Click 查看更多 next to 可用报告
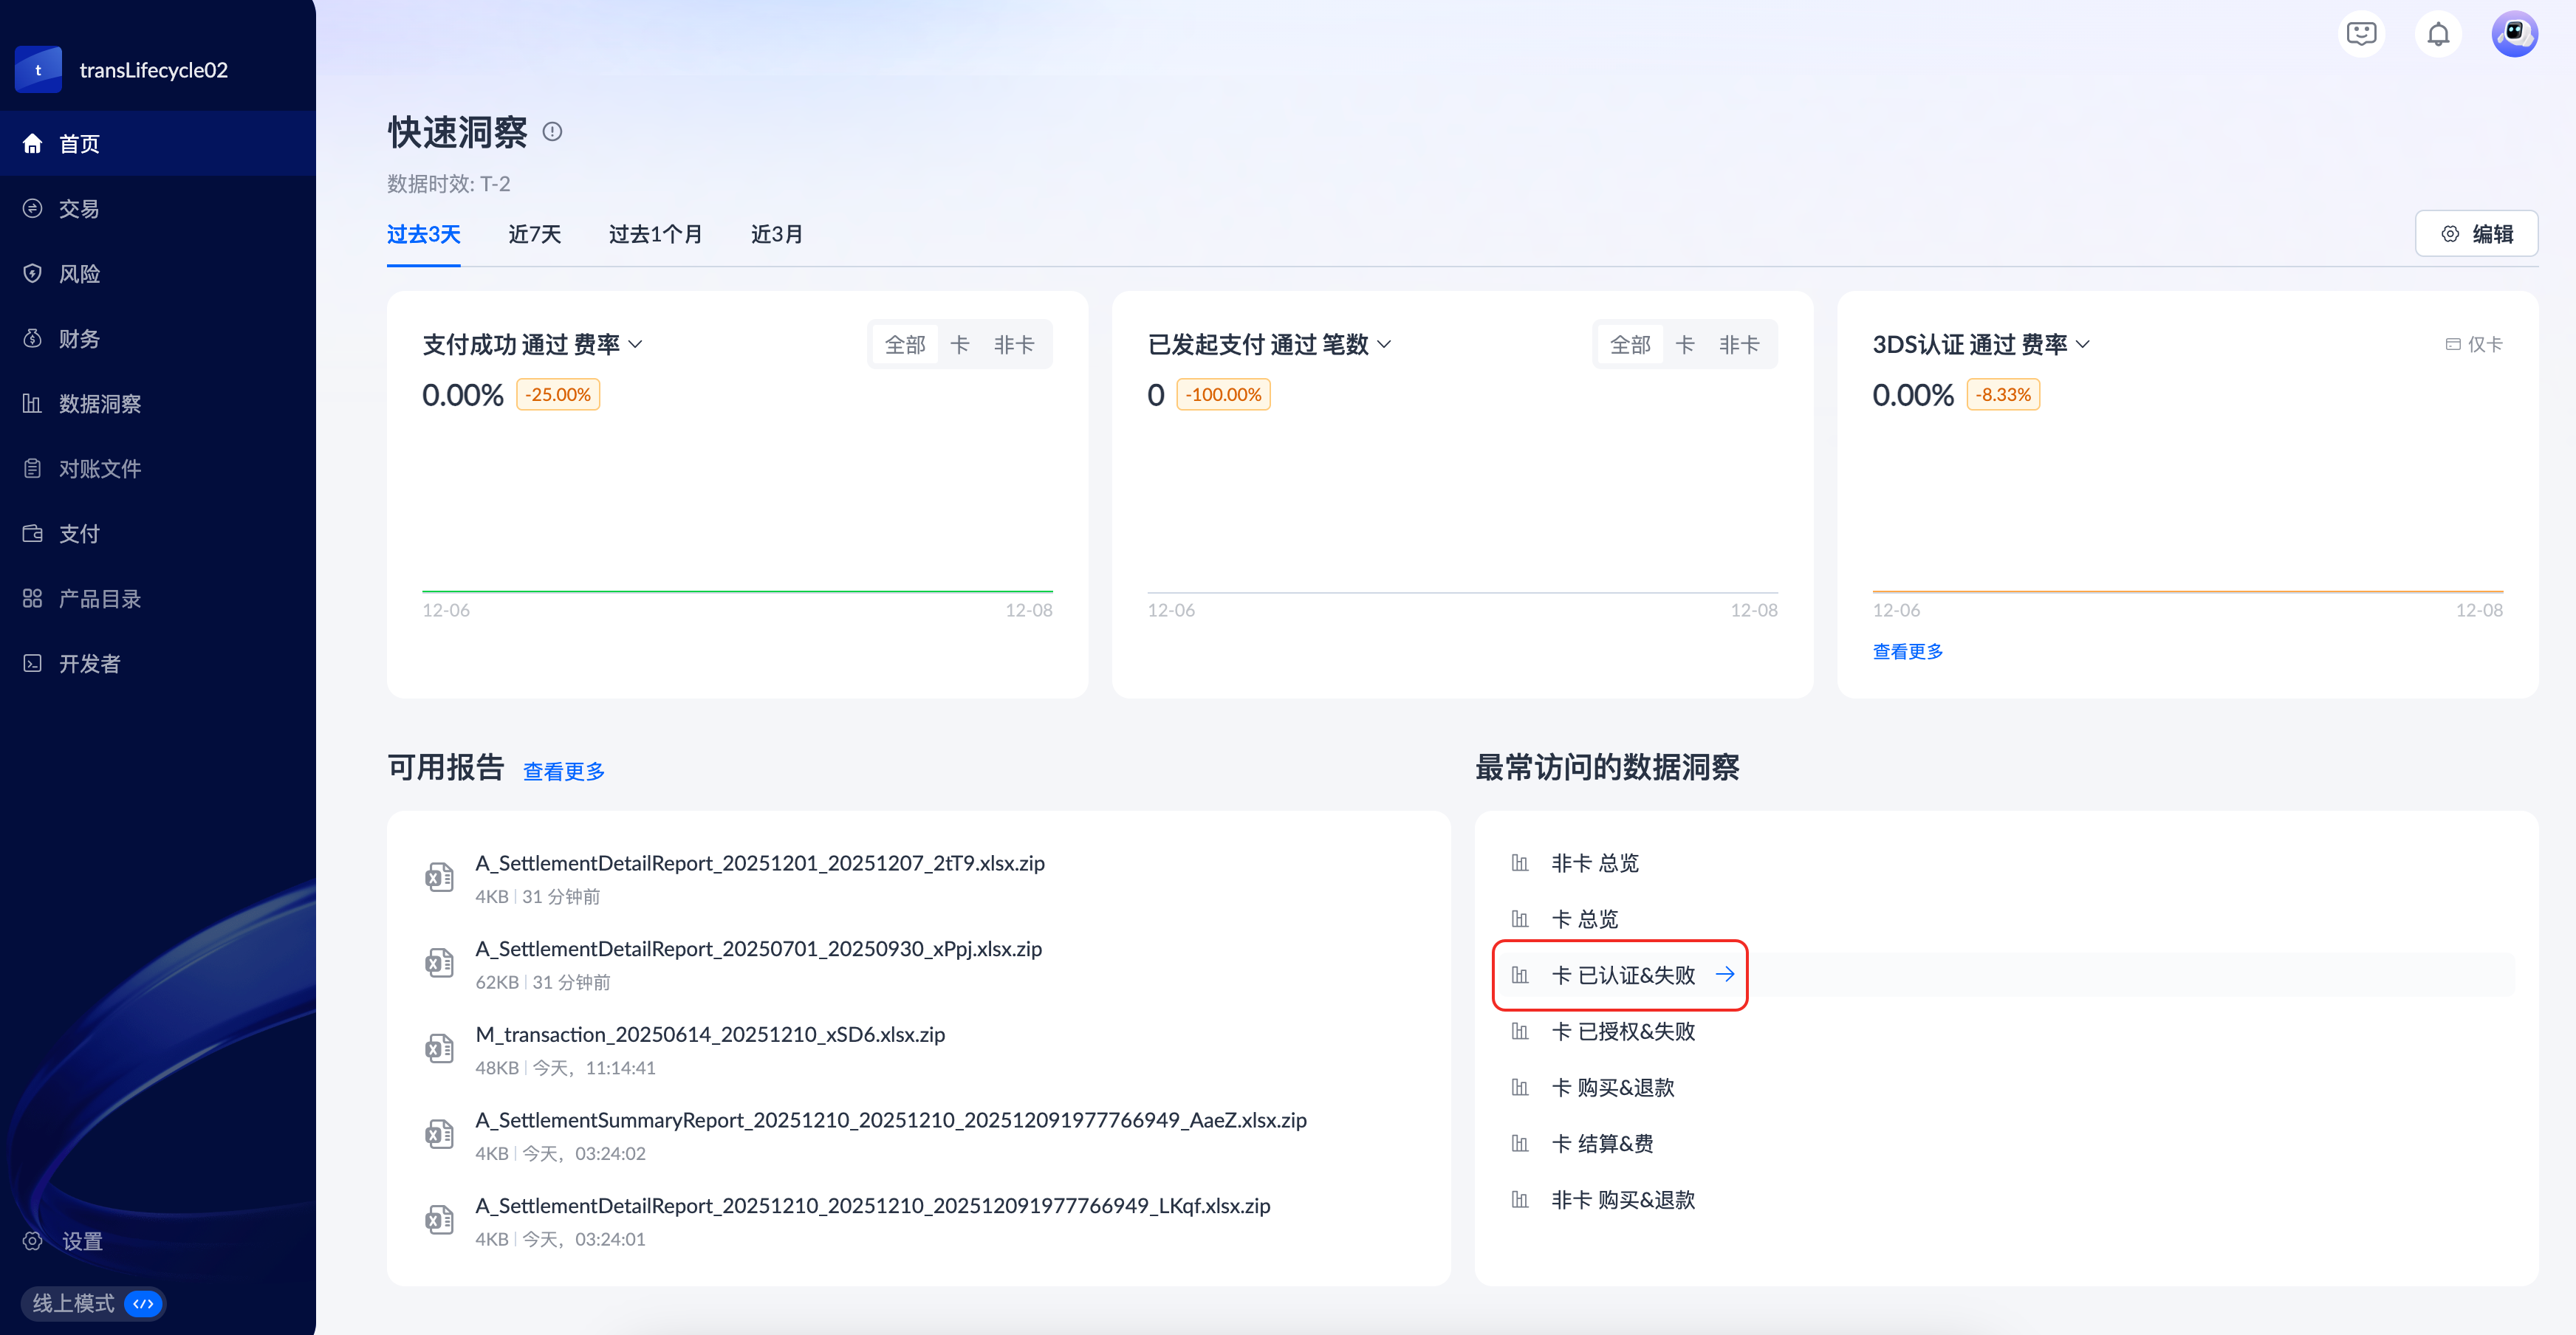 [x=563, y=771]
